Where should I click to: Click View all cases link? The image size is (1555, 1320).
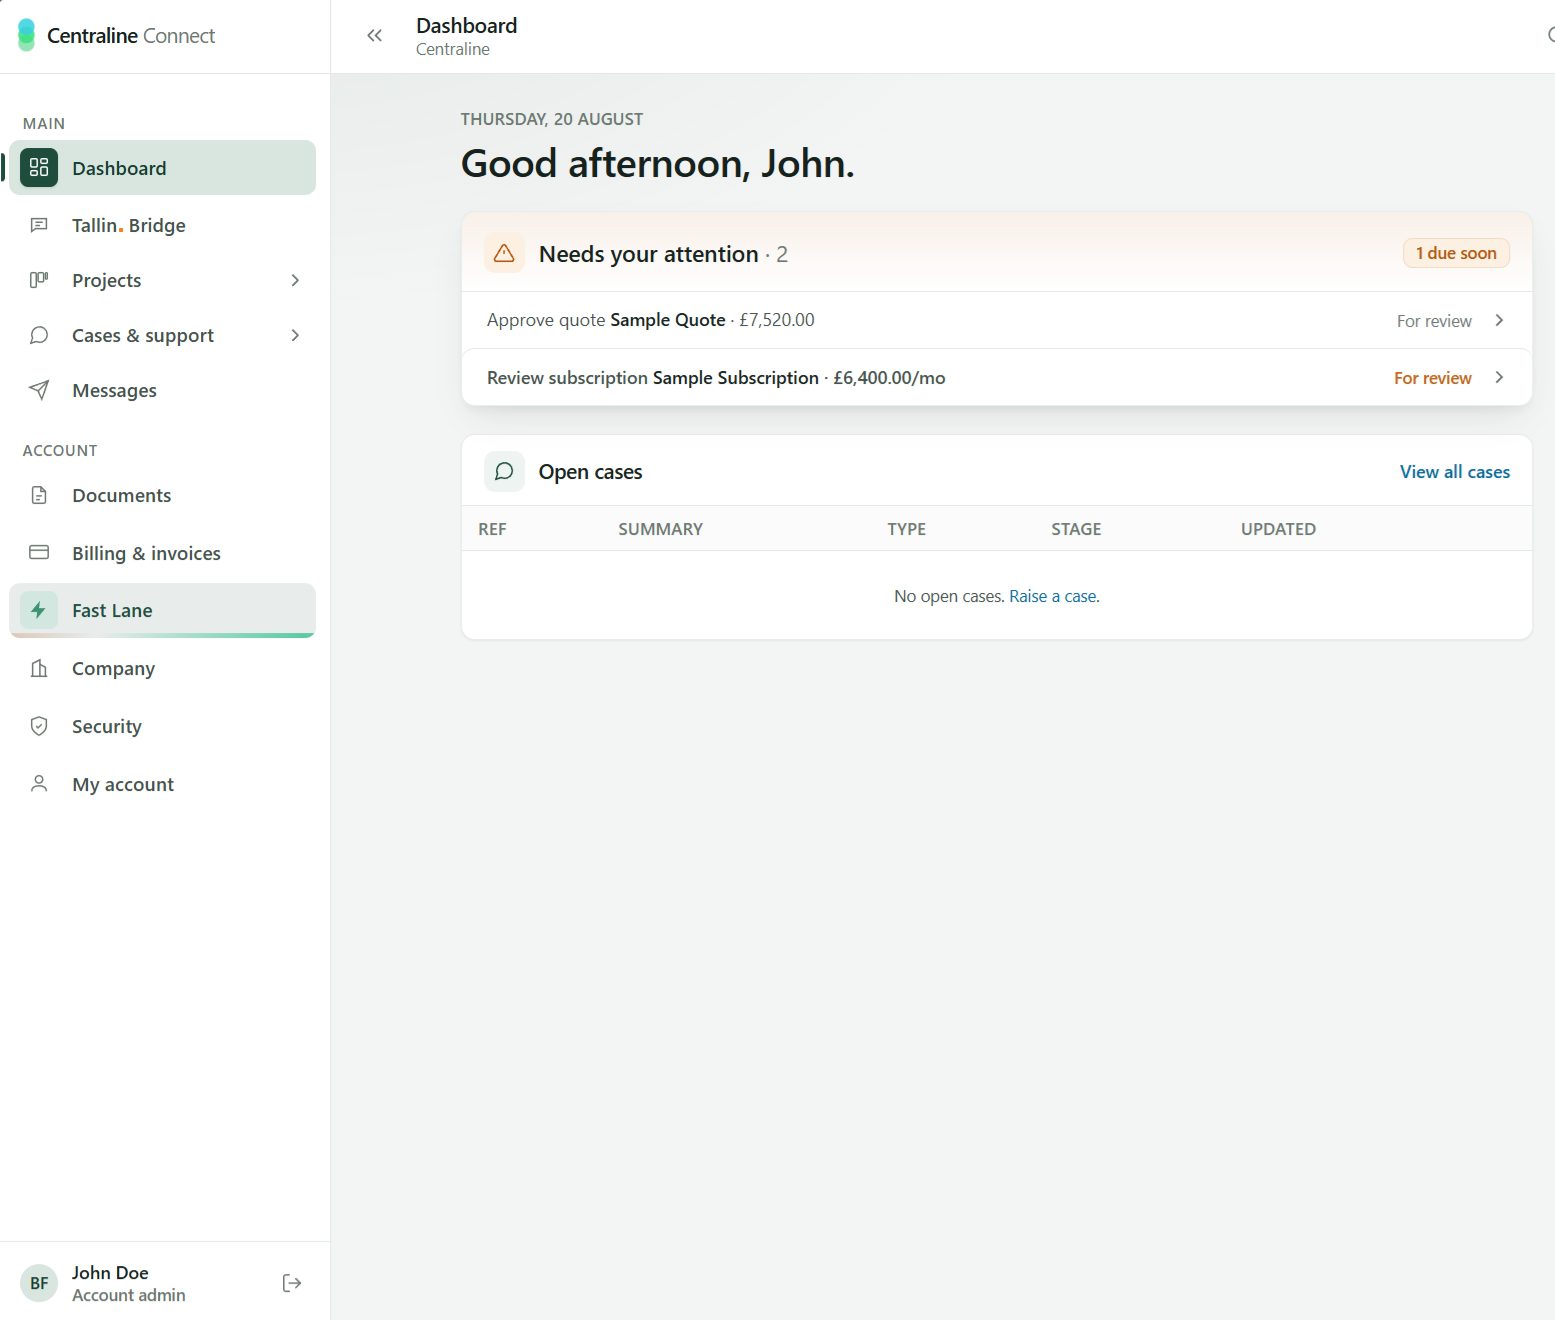pos(1454,472)
